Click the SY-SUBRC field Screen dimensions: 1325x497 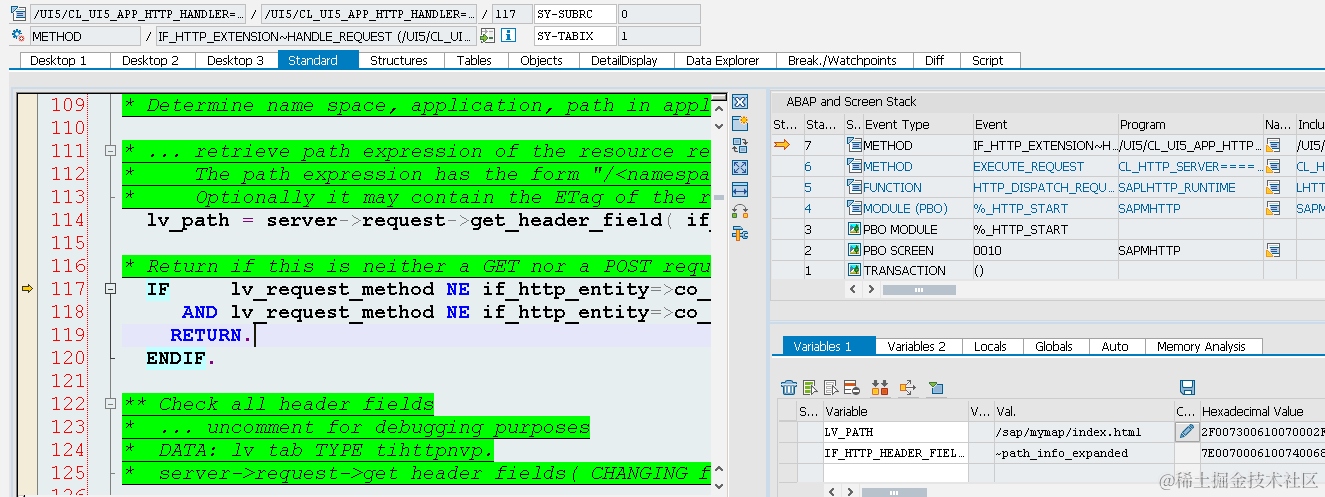tap(573, 14)
